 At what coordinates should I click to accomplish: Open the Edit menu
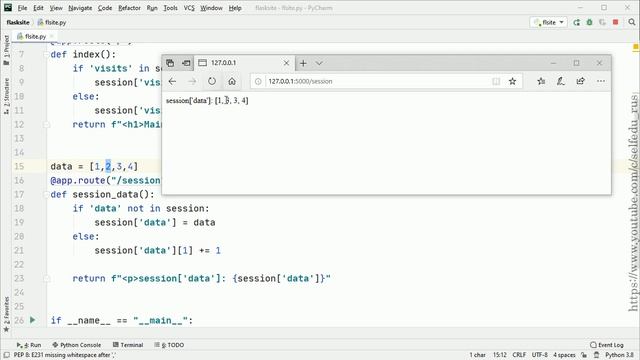[x=38, y=8]
